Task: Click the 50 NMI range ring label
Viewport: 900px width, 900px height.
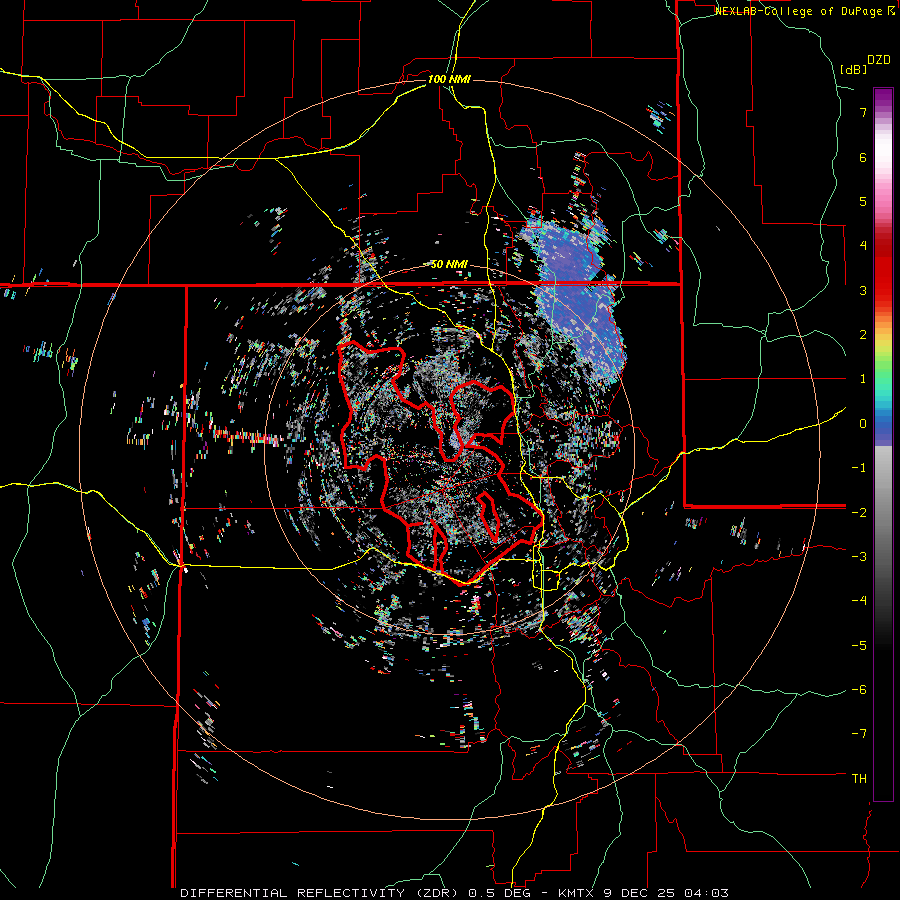Action: [x=449, y=264]
